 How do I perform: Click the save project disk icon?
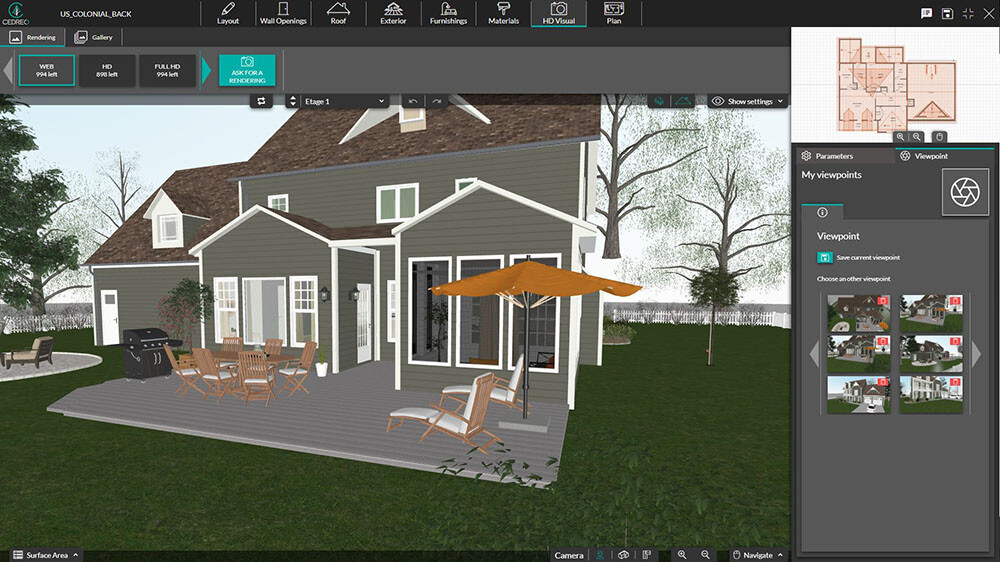947,13
